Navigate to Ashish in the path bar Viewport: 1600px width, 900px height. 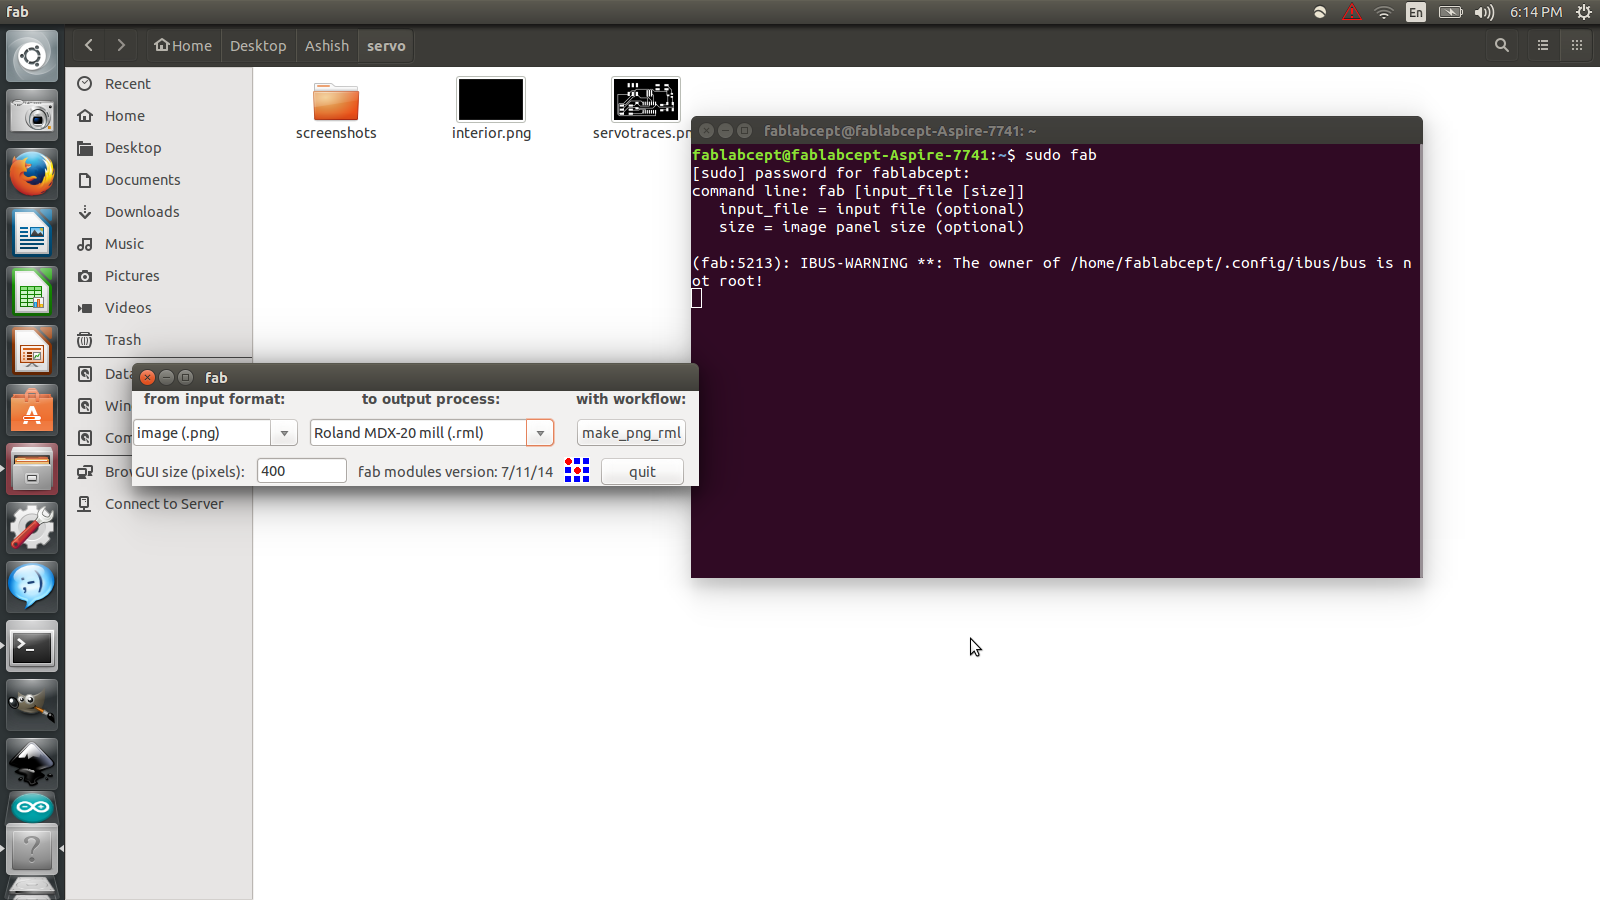point(327,45)
